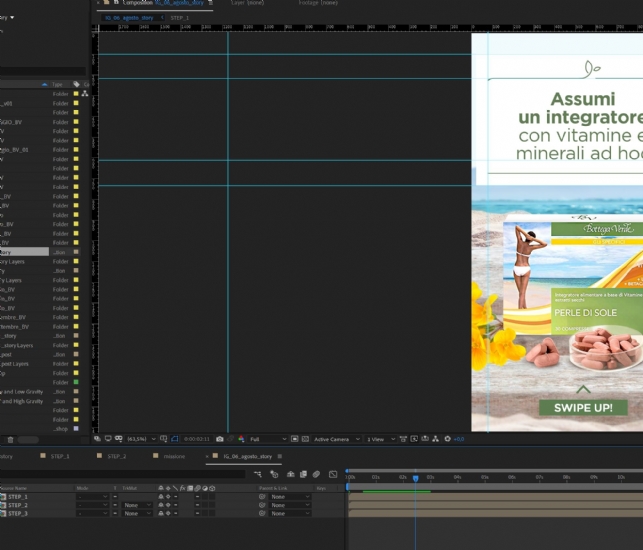Take a snapshot with the camera icon
Viewport: 643px width, 550px height.
coord(220,439)
